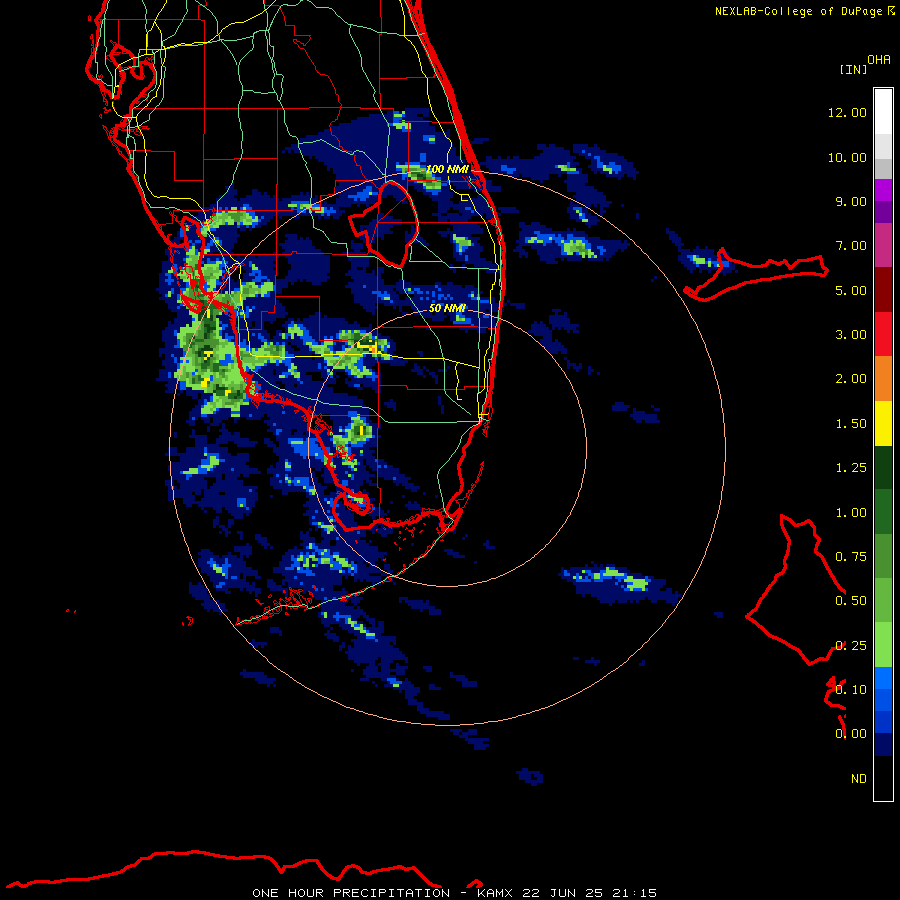Click the ONE HOUR PRECIPITATION title text
The image size is (900, 900).
click(351, 893)
